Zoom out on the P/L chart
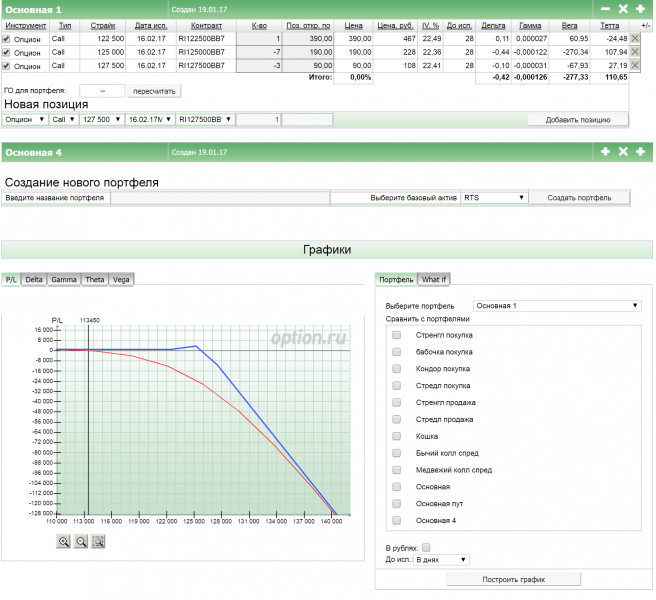This screenshot has height=600, width=656. (81, 541)
